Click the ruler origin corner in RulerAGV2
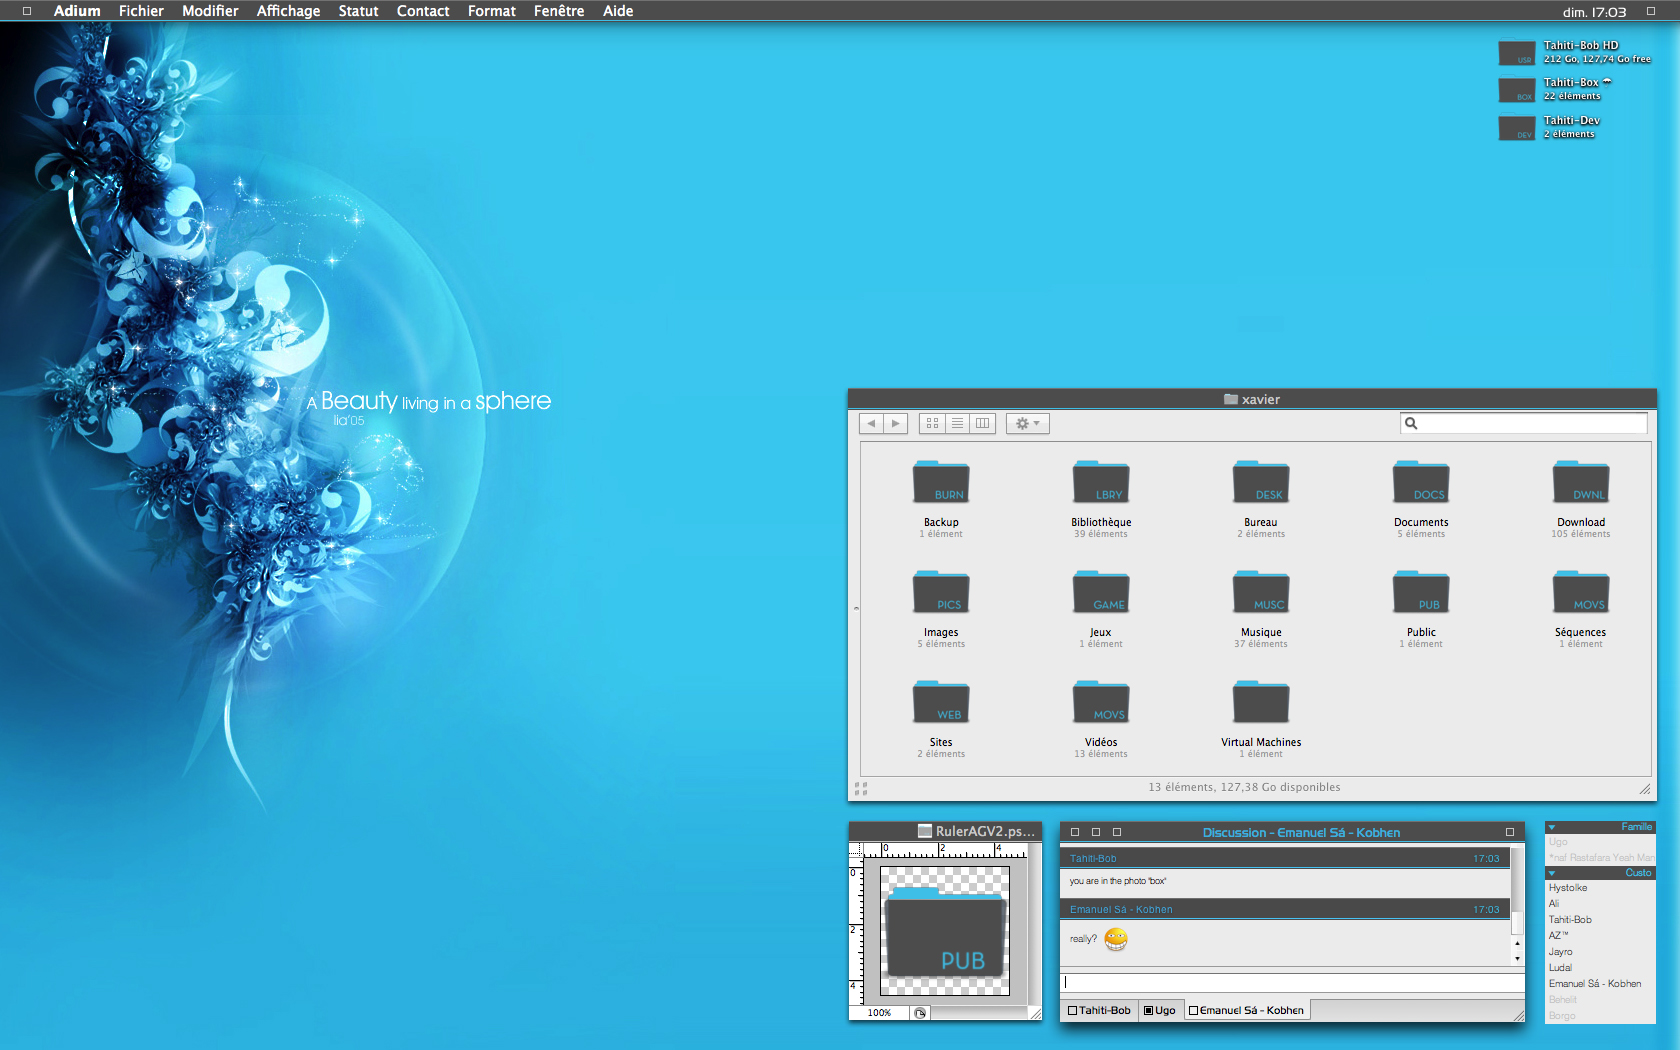Image resolution: width=1680 pixels, height=1050 pixels. 856,850
